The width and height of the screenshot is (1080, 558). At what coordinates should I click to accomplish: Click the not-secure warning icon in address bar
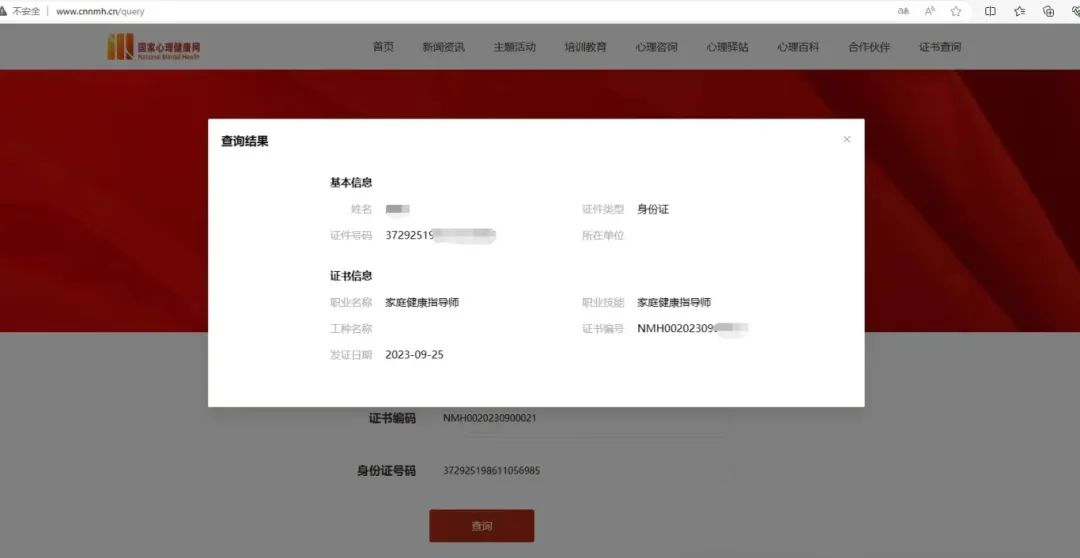[x=3, y=11]
